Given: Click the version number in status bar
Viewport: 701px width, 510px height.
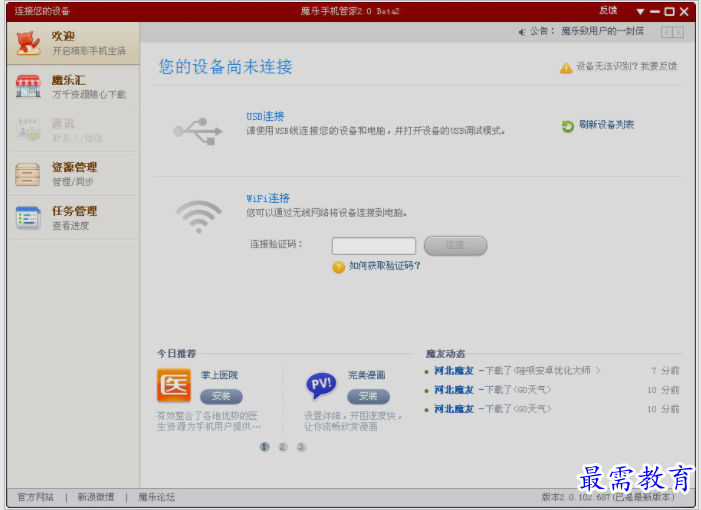Looking at the screenshot, I should point(608,497).
